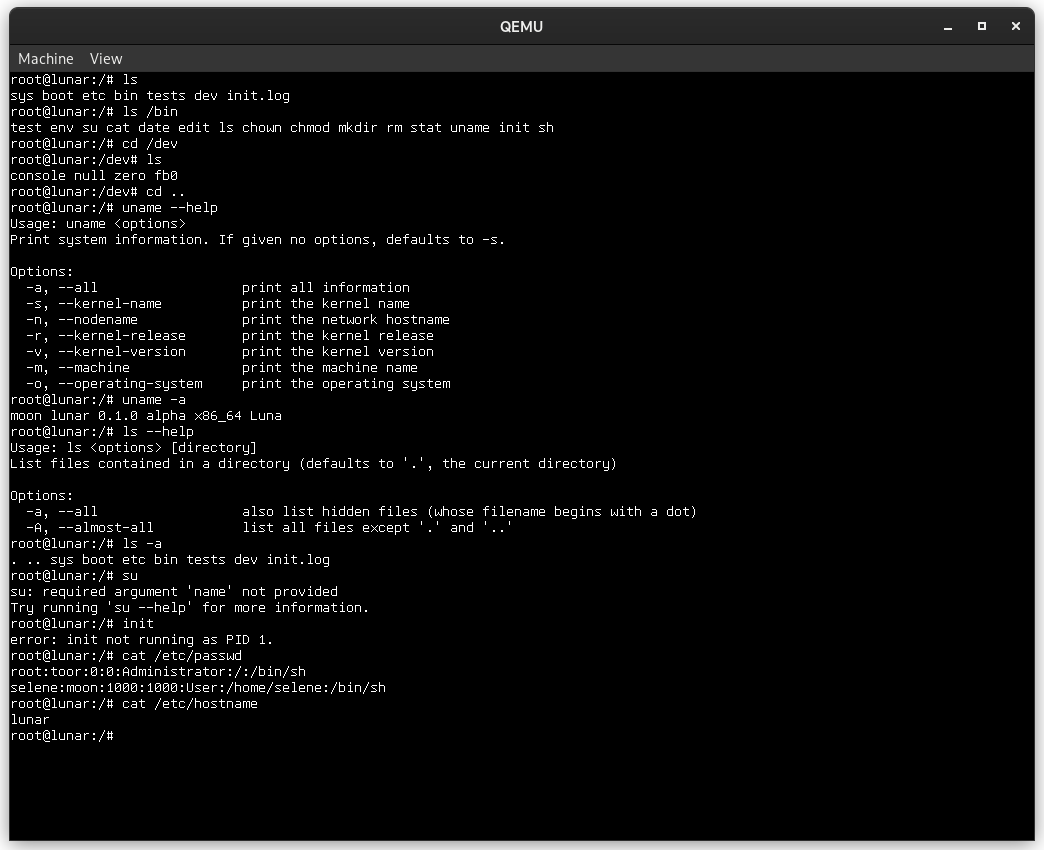The height and width of the screenshot is (850, 1044).
Task: Click the 'moon lunar 0.1.0 alpha' output line
Action: click(146, 415)
